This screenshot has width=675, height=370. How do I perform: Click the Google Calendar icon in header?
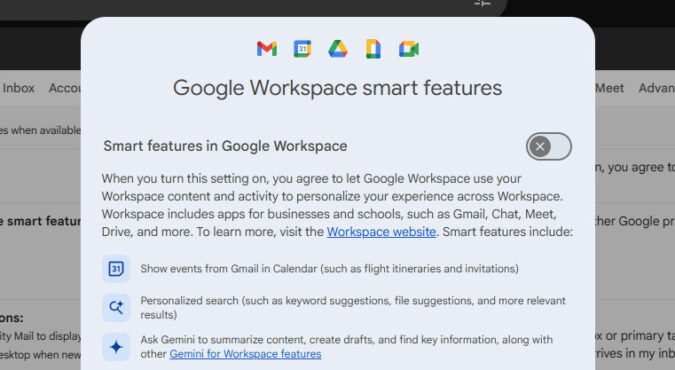point(303,49)
